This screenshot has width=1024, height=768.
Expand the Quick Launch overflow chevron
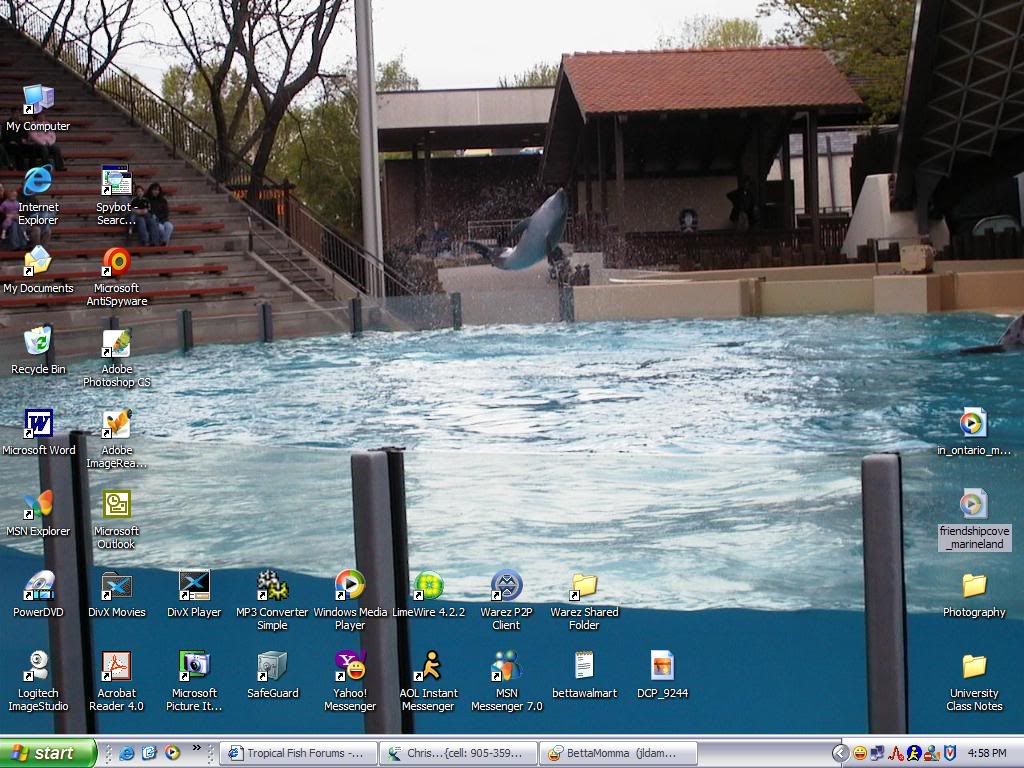[197, 748]
